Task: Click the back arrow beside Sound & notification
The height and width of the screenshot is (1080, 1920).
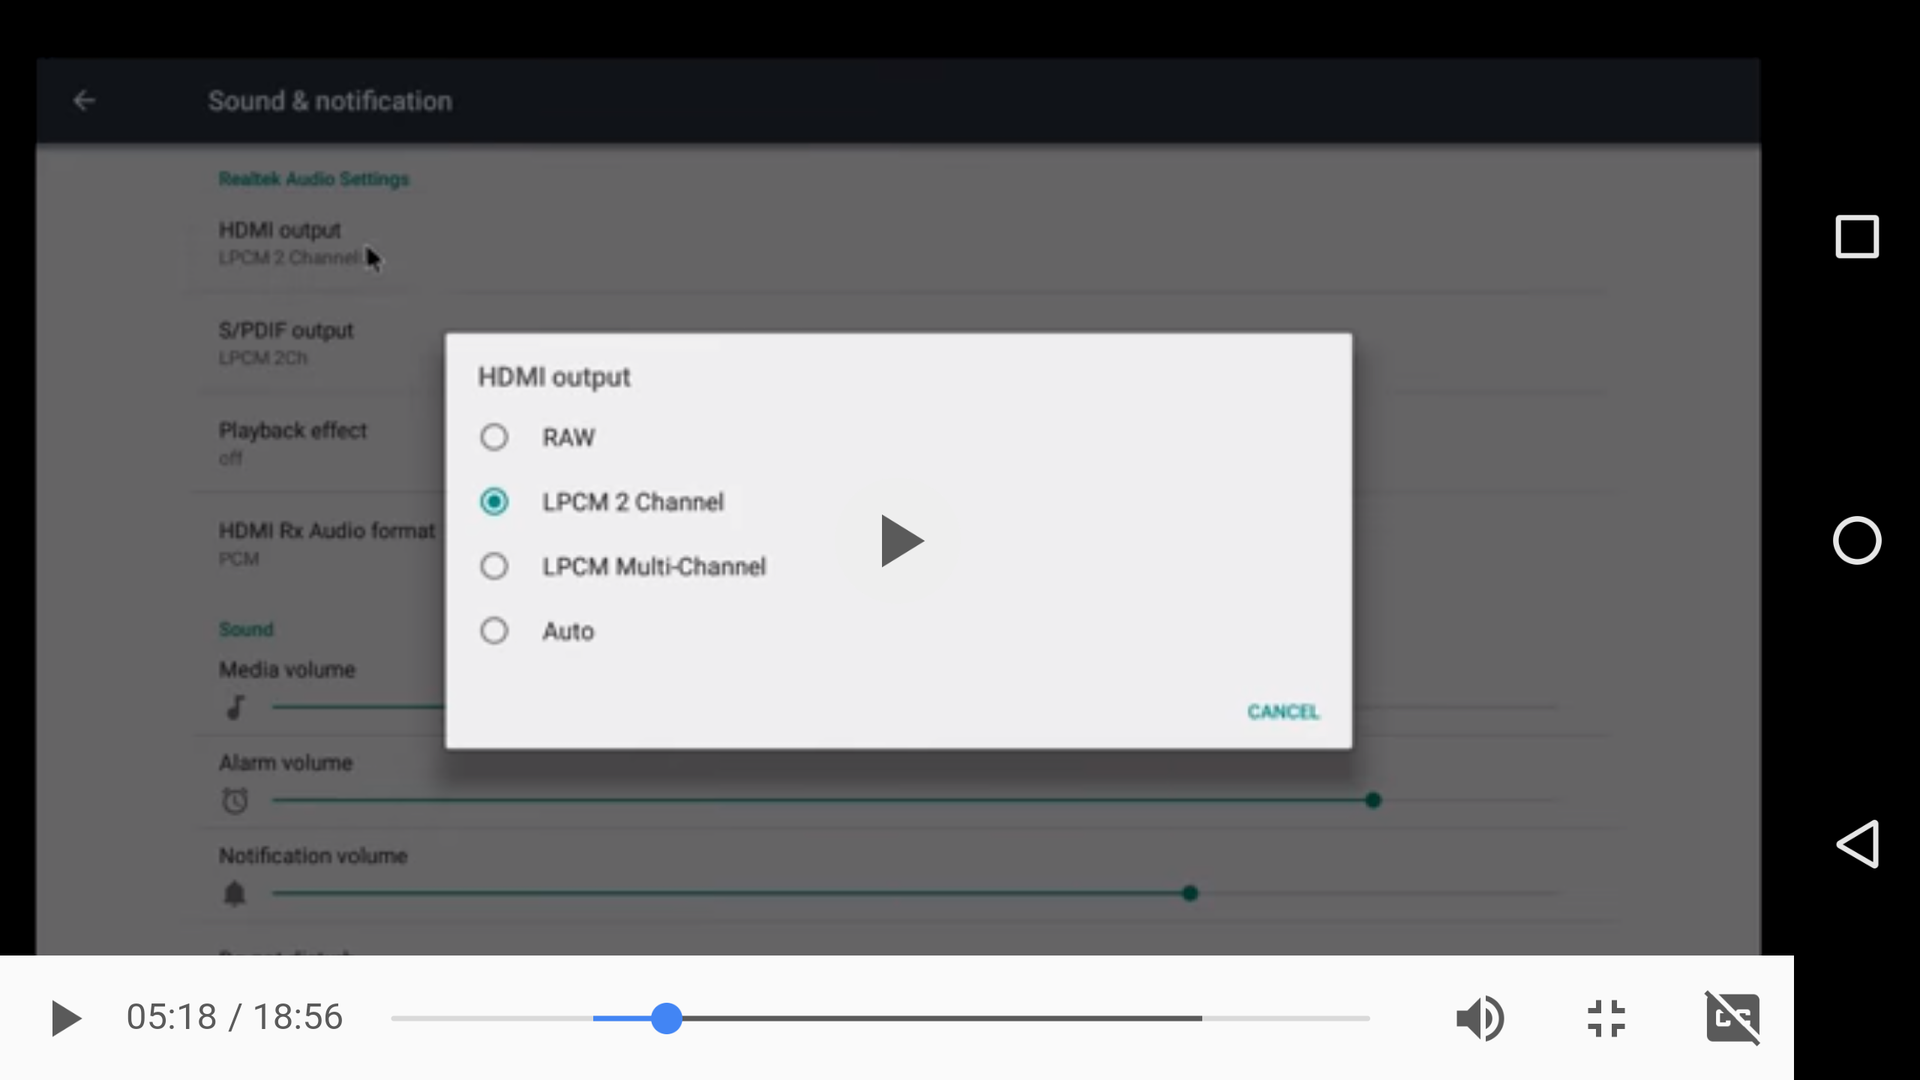Action: [84, 100]
